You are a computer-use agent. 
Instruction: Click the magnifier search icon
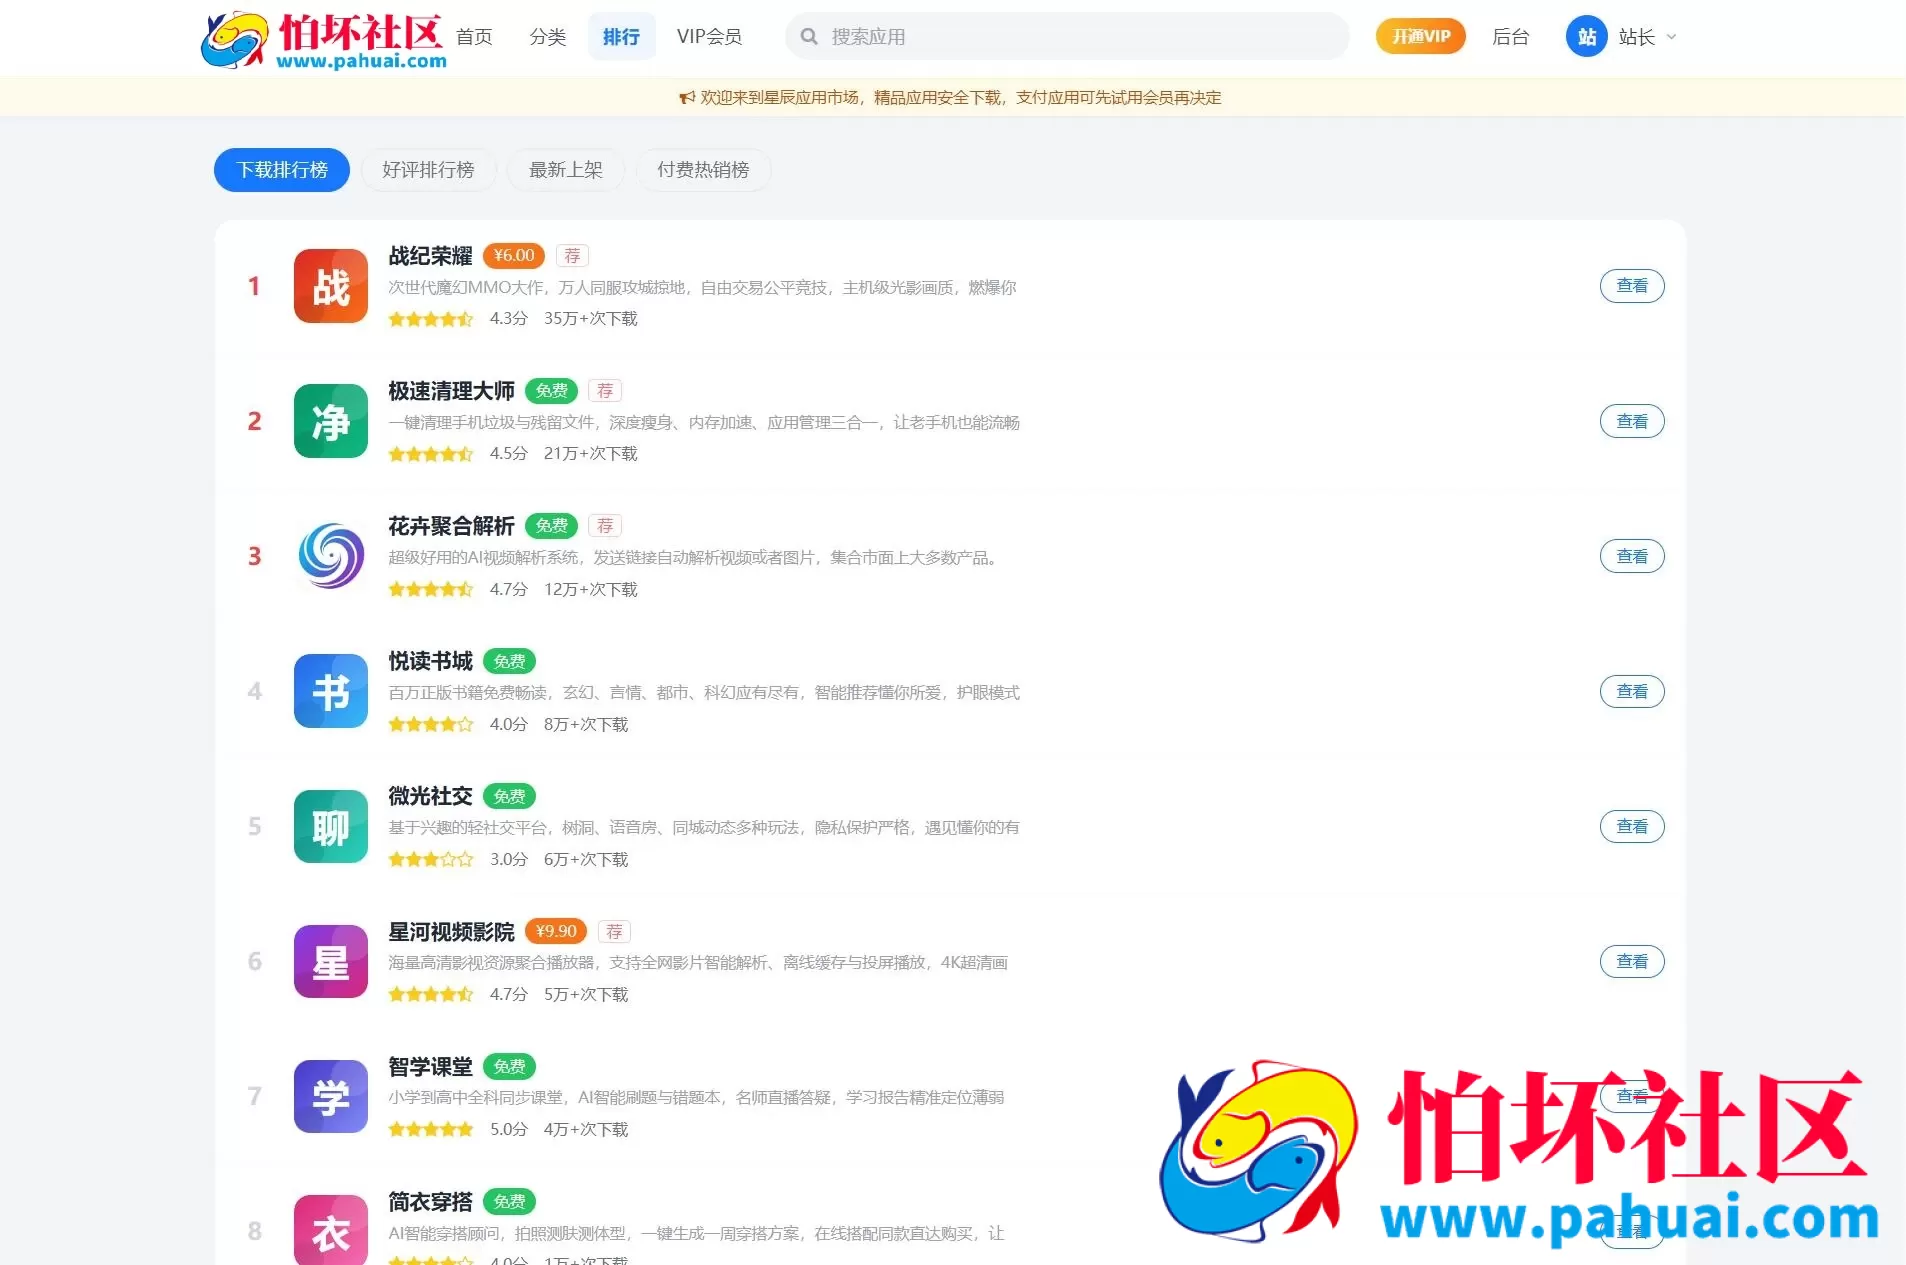[809, 37]
